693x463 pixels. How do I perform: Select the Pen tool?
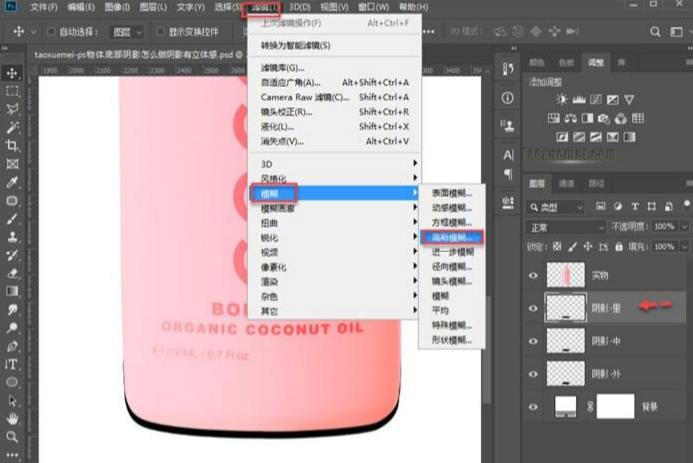coord(12,346)
